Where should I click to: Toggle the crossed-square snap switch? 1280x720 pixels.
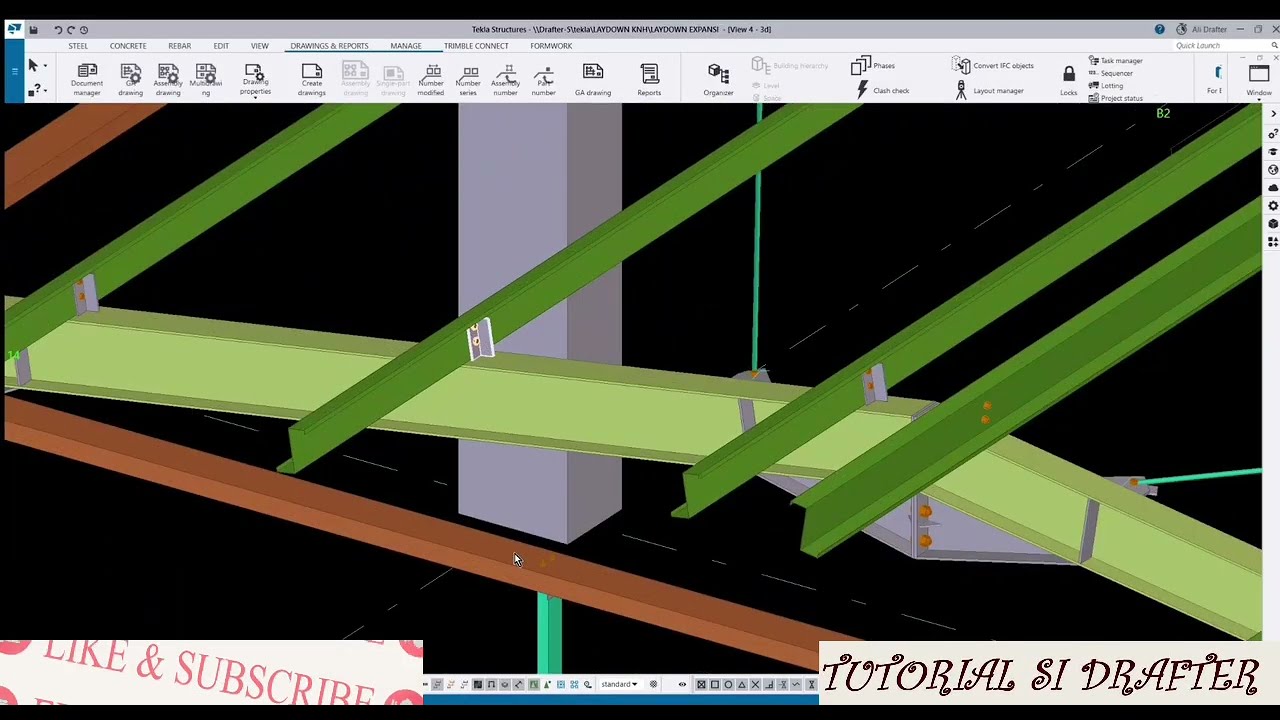701,685
